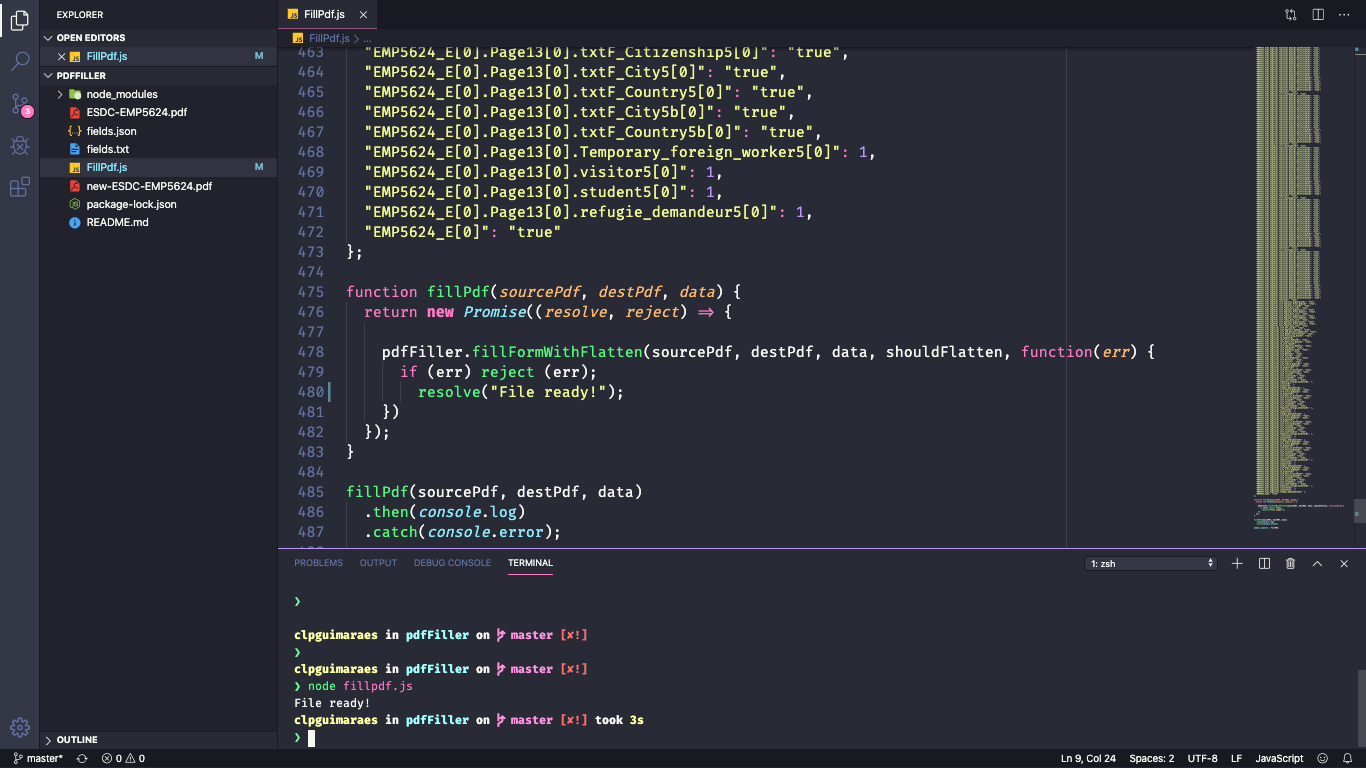Select the FillPdf.js editor tab
This screenshot has height=768, width=1366.
point(325,15)
